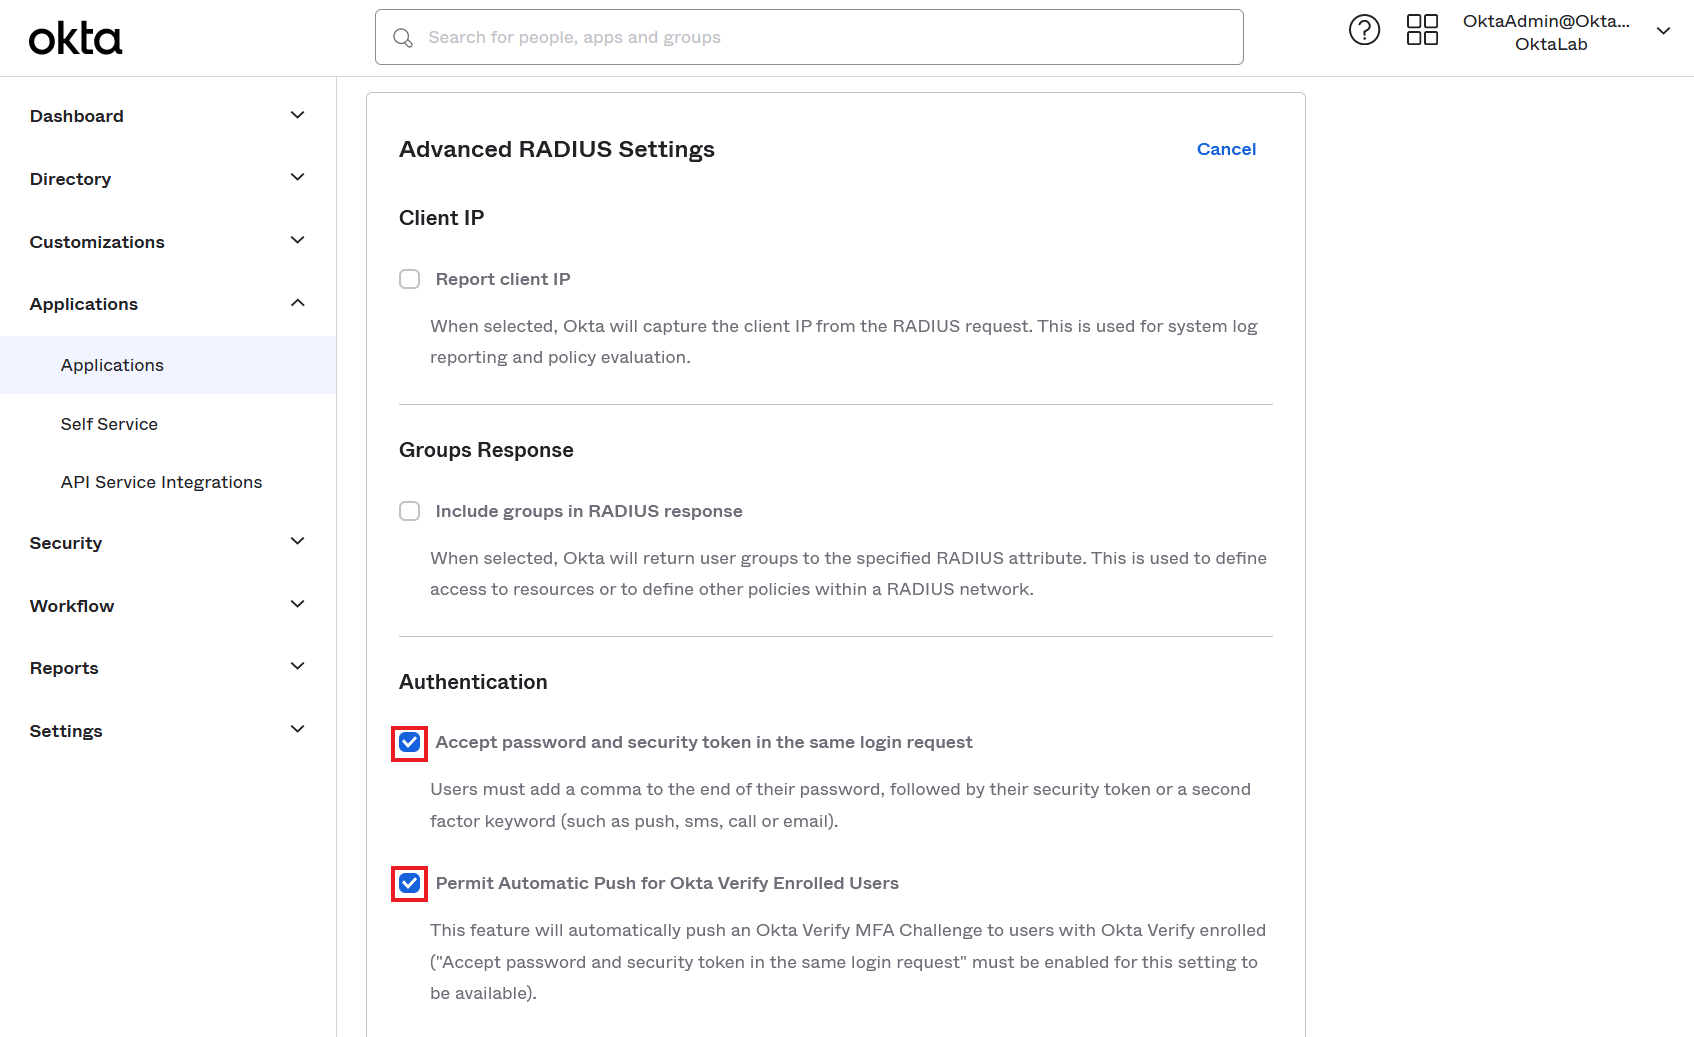Cancel the Advanced RADIUS Settings edit
The height and width of the screenshot is (1037, 1694).
tap(1226, 149)
